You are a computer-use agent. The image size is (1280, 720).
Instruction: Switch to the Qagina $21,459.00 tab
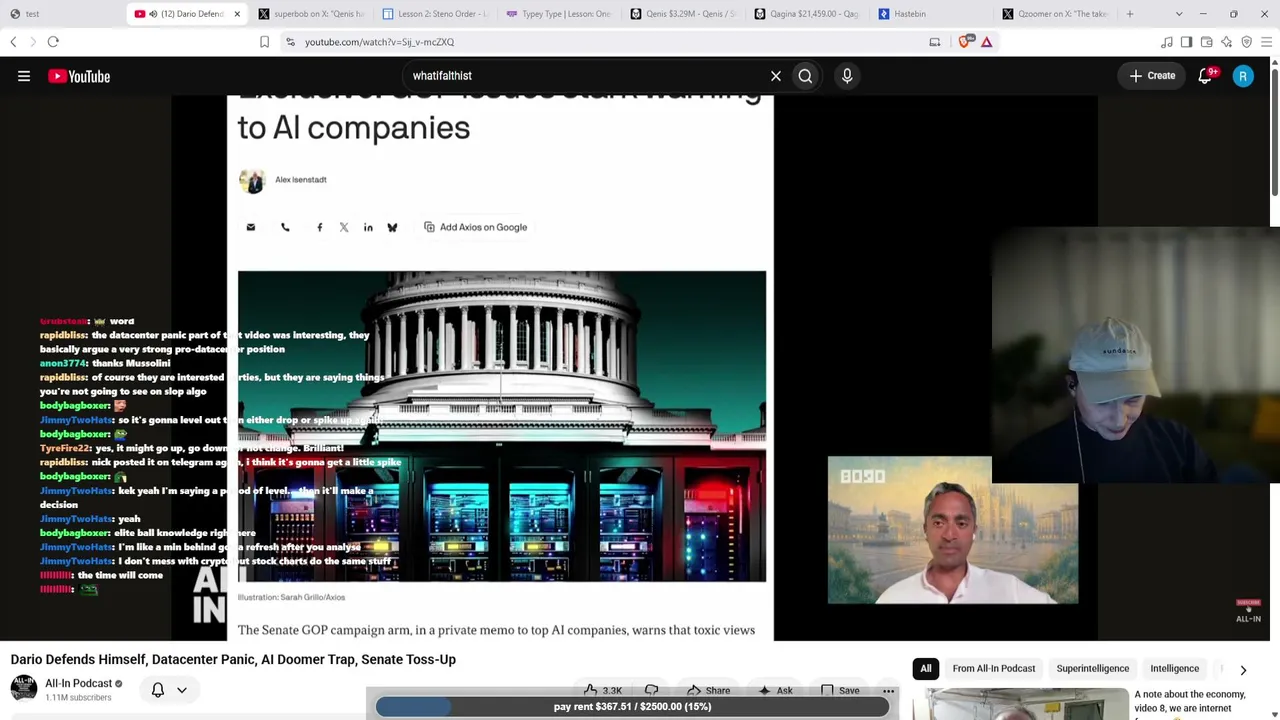coord(807,14)
